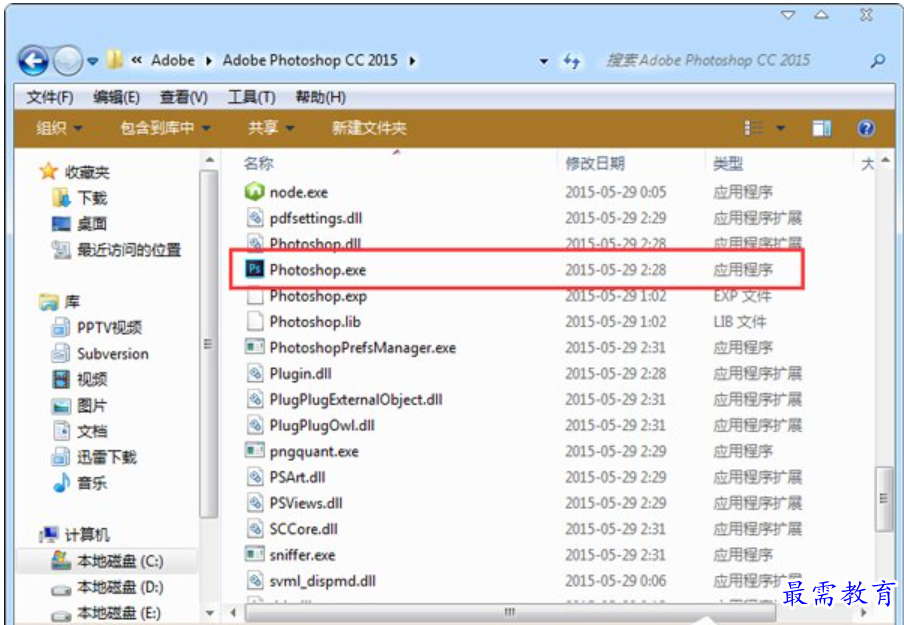Click the Photoshop.exe Ps icon
Image resolution: width=904 pixels, height=625 pixels.
coord(254,269)
